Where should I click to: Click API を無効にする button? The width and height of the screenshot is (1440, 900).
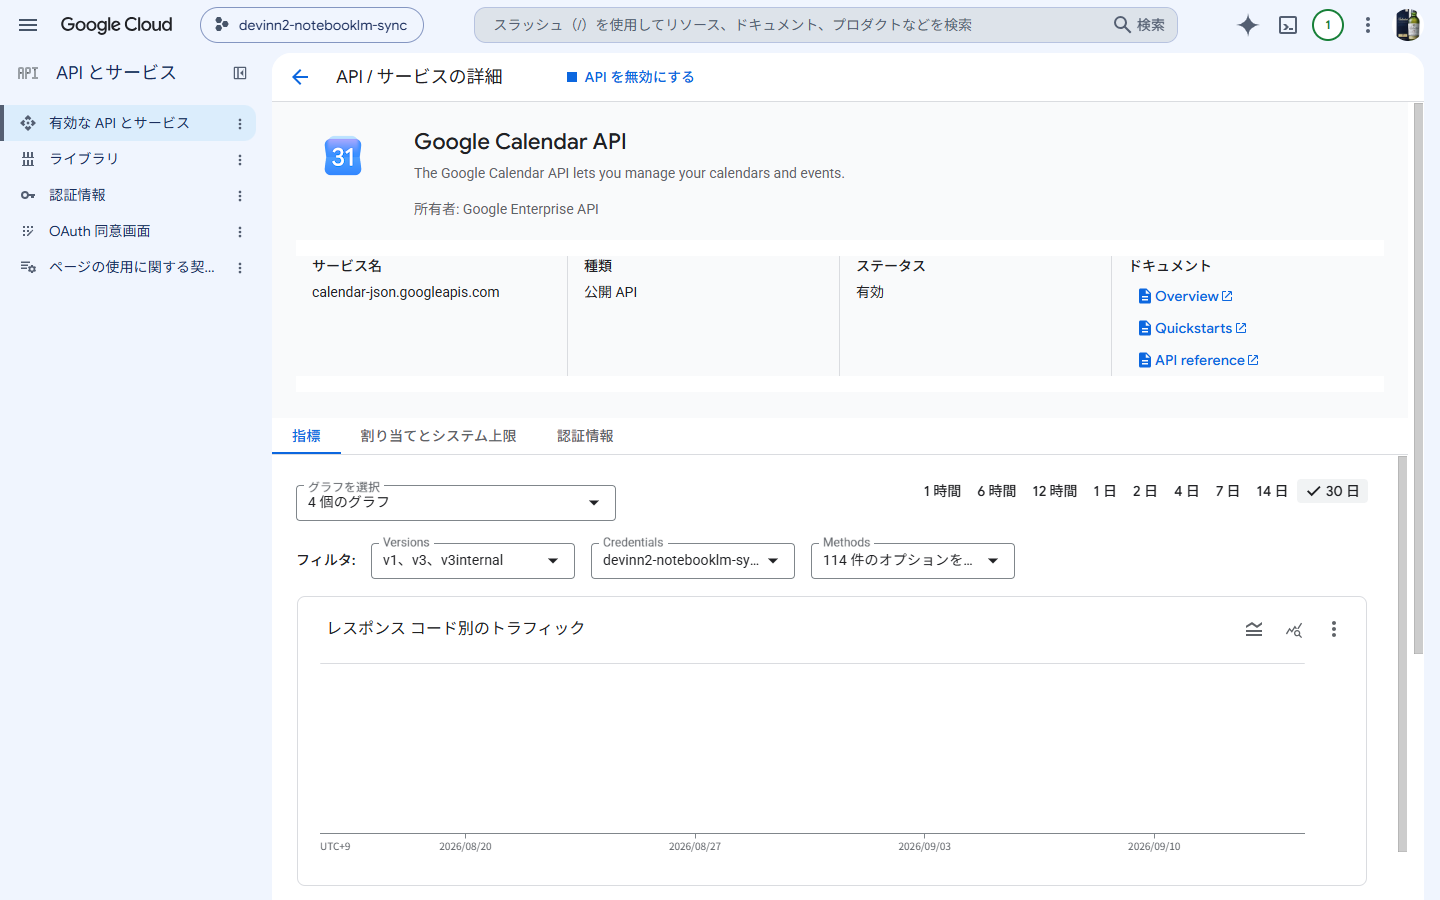[630, 77]
